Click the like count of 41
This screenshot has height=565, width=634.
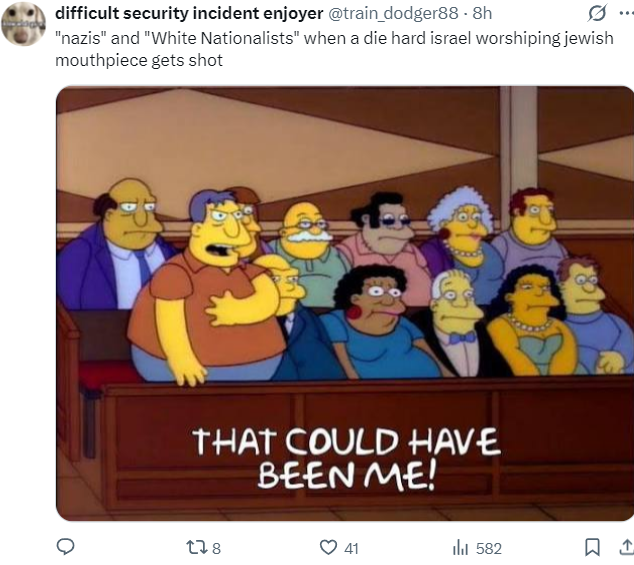click(x=351, y=548)
